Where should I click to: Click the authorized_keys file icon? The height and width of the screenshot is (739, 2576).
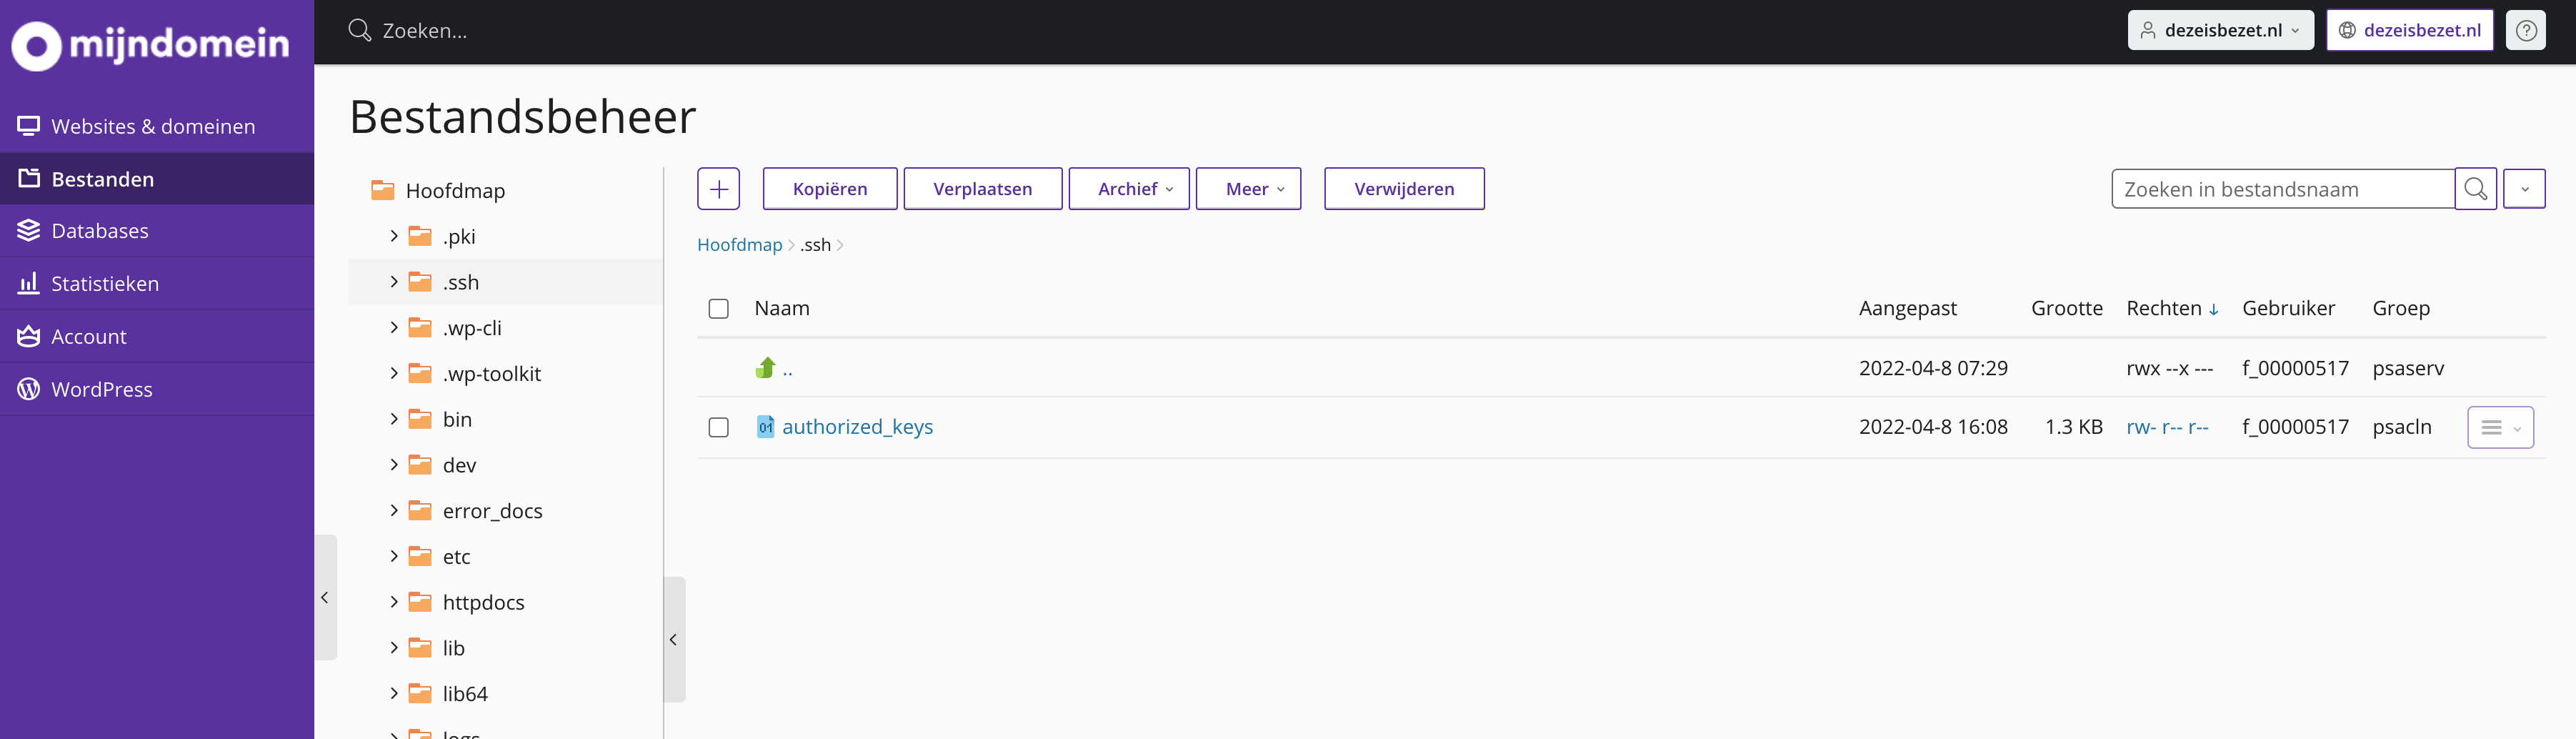click(x=765, y=427)
